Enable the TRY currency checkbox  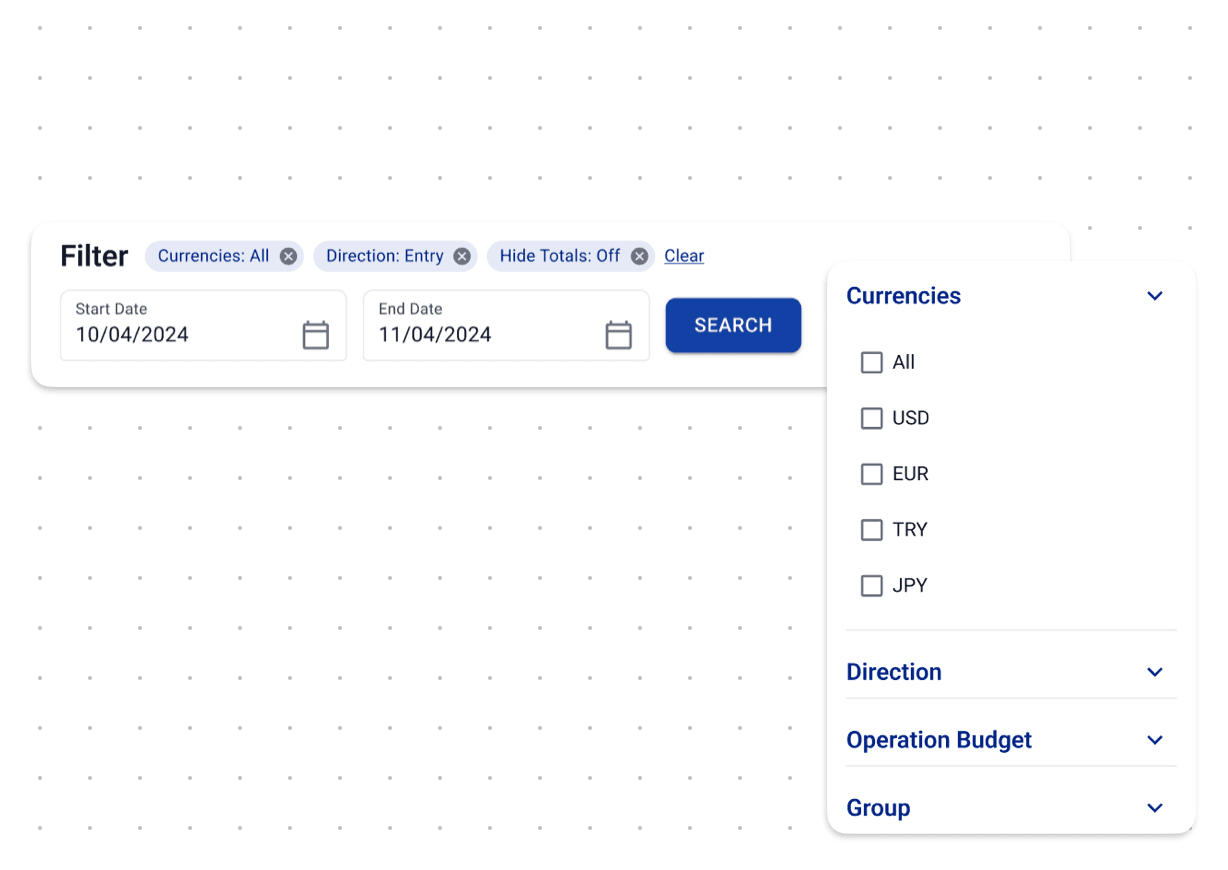point(872,530)
